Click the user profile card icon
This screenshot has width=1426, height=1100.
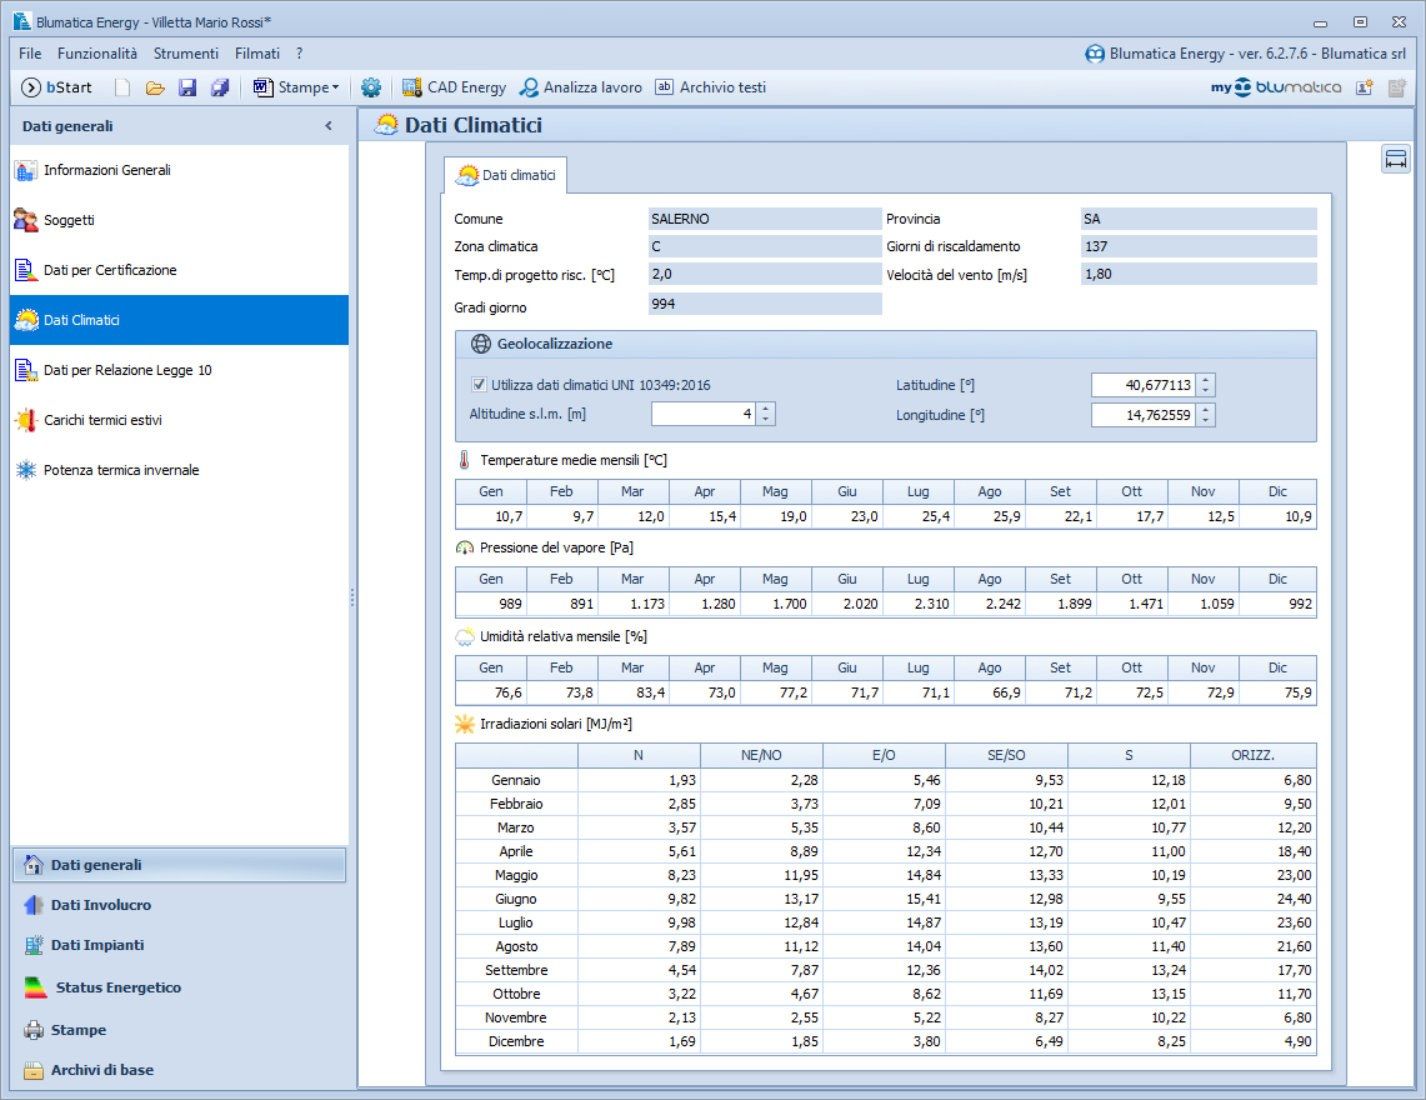[x=1364, y=88]
